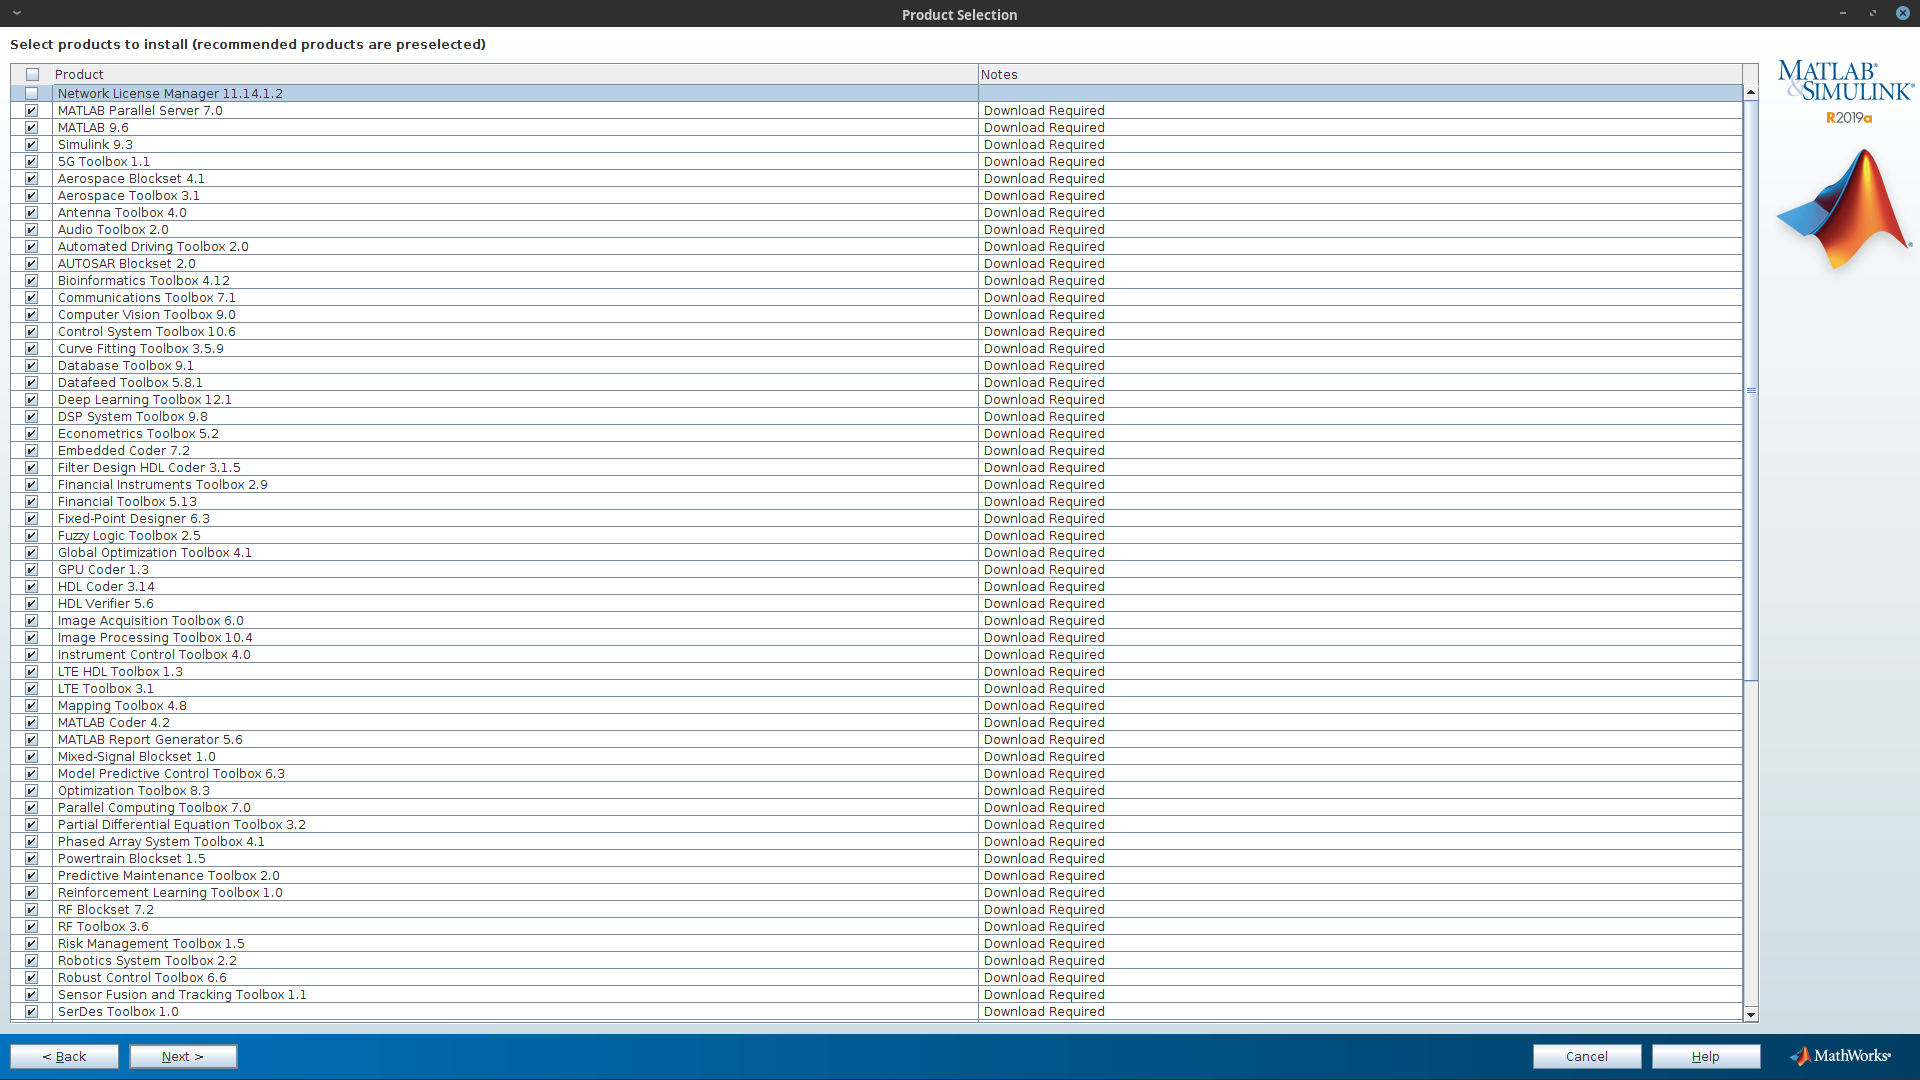Open the window menu chevron in title bar
Image resolution: width=1920 pixels, height=1080 pixels.
coord(17,13)
